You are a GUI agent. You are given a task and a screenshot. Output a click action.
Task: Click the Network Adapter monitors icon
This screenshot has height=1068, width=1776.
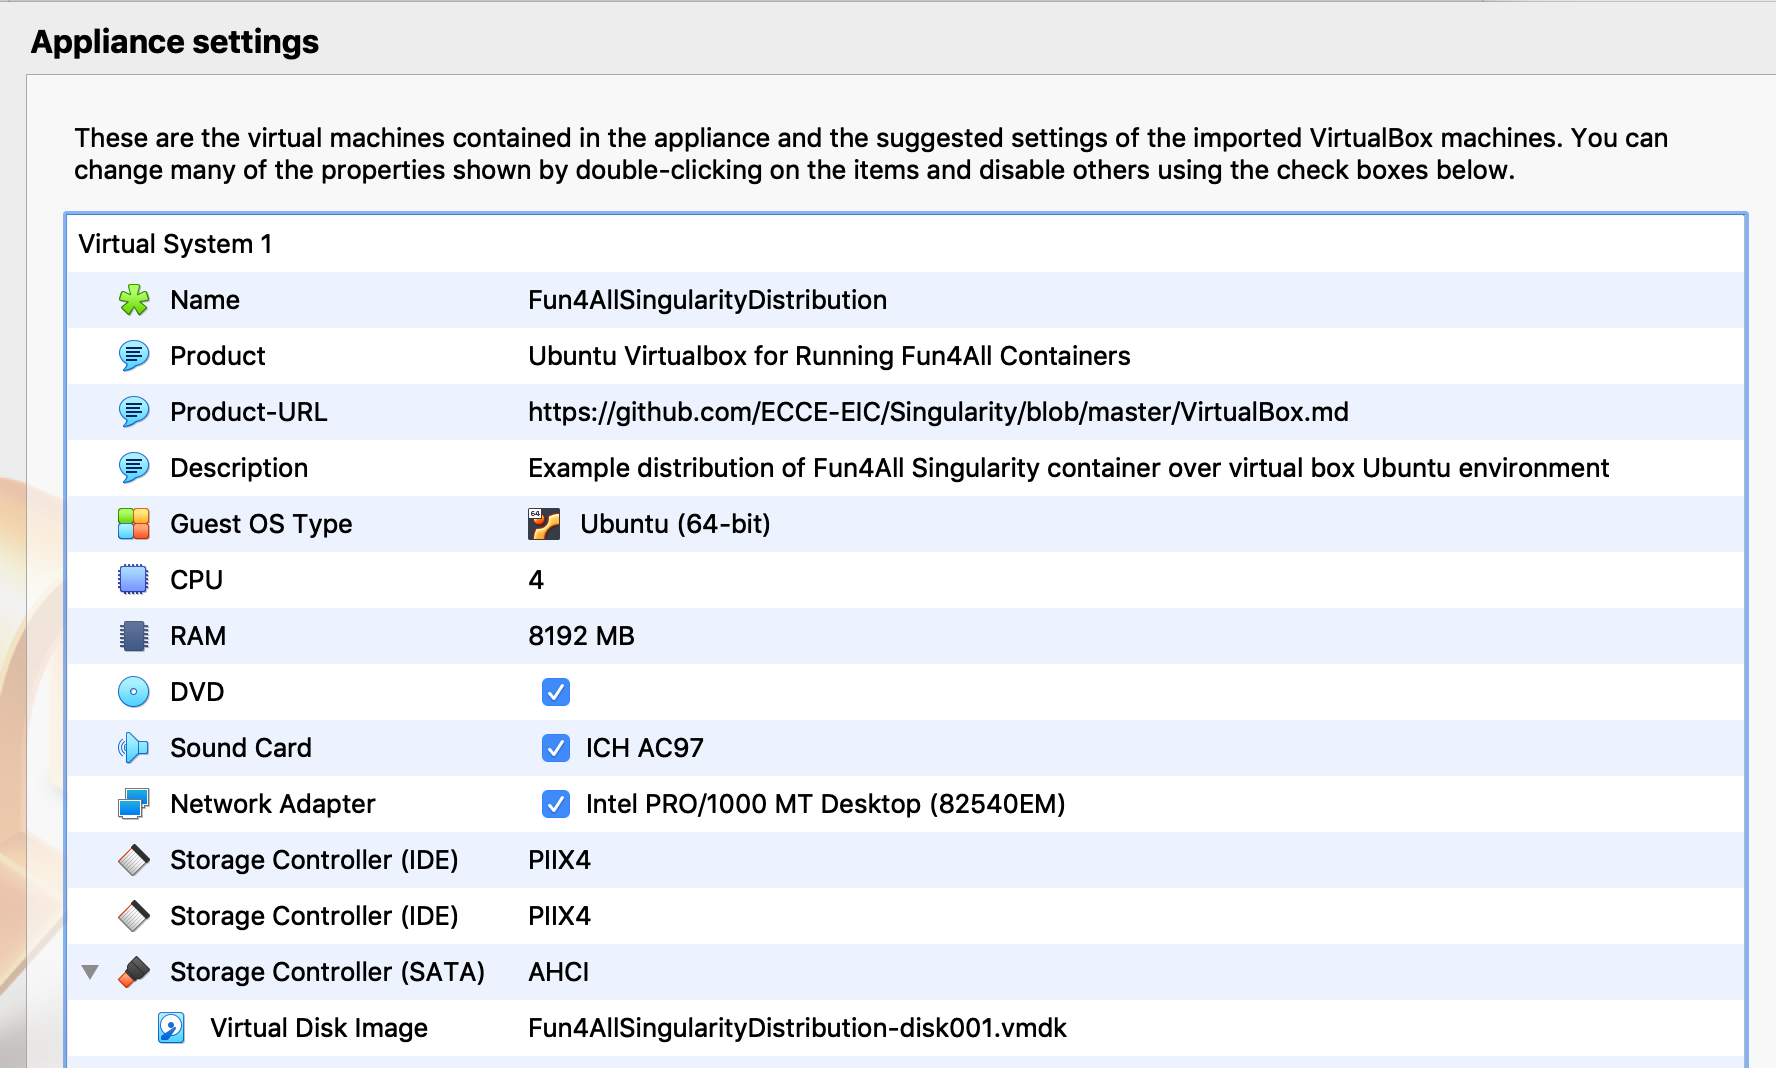133,804
